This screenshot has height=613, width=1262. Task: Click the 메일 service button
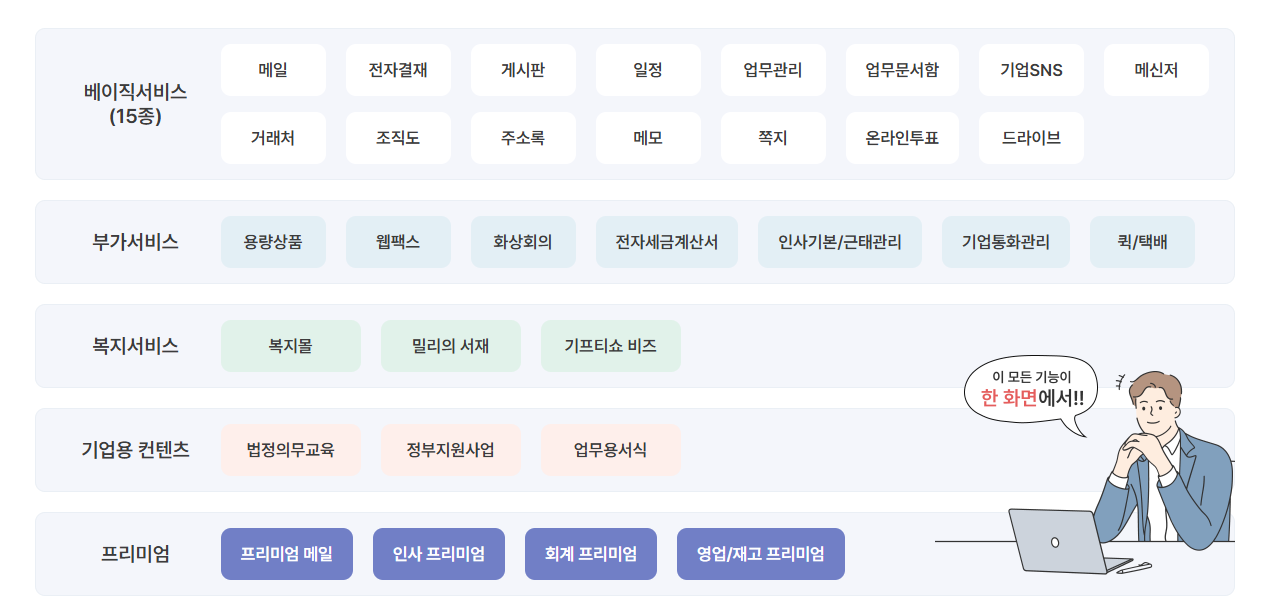point(273,70)
